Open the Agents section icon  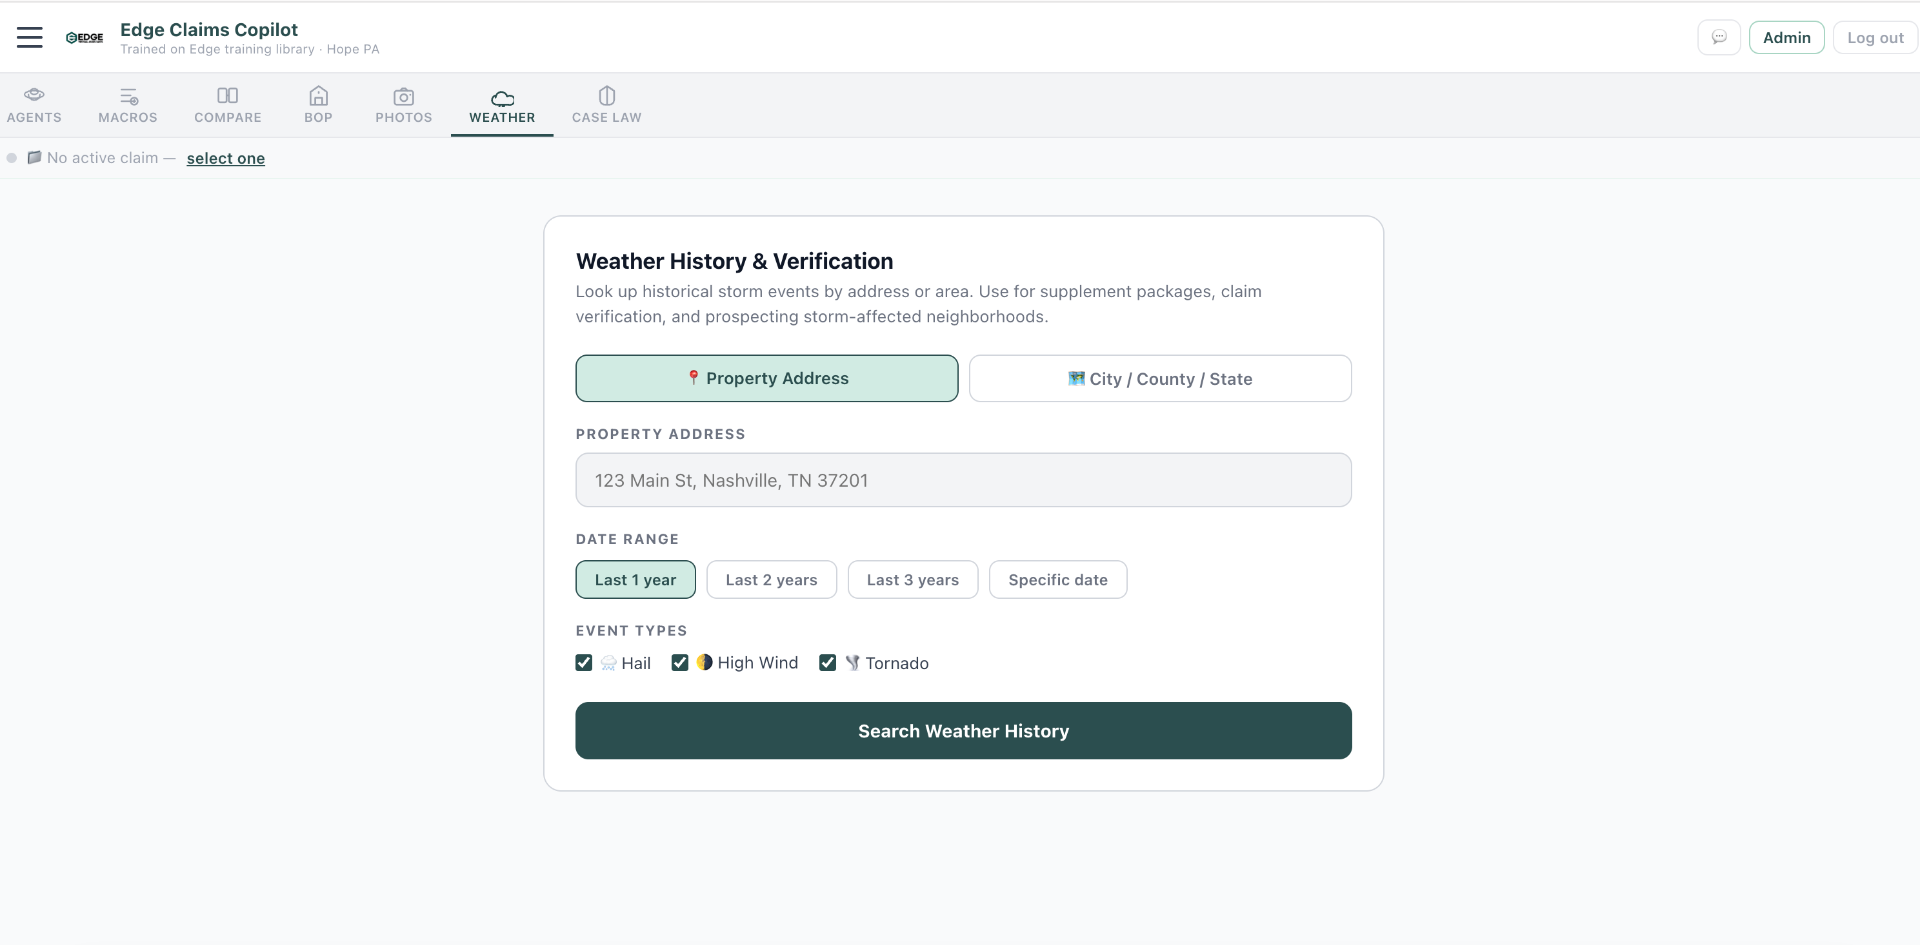(x=34, y=96)
